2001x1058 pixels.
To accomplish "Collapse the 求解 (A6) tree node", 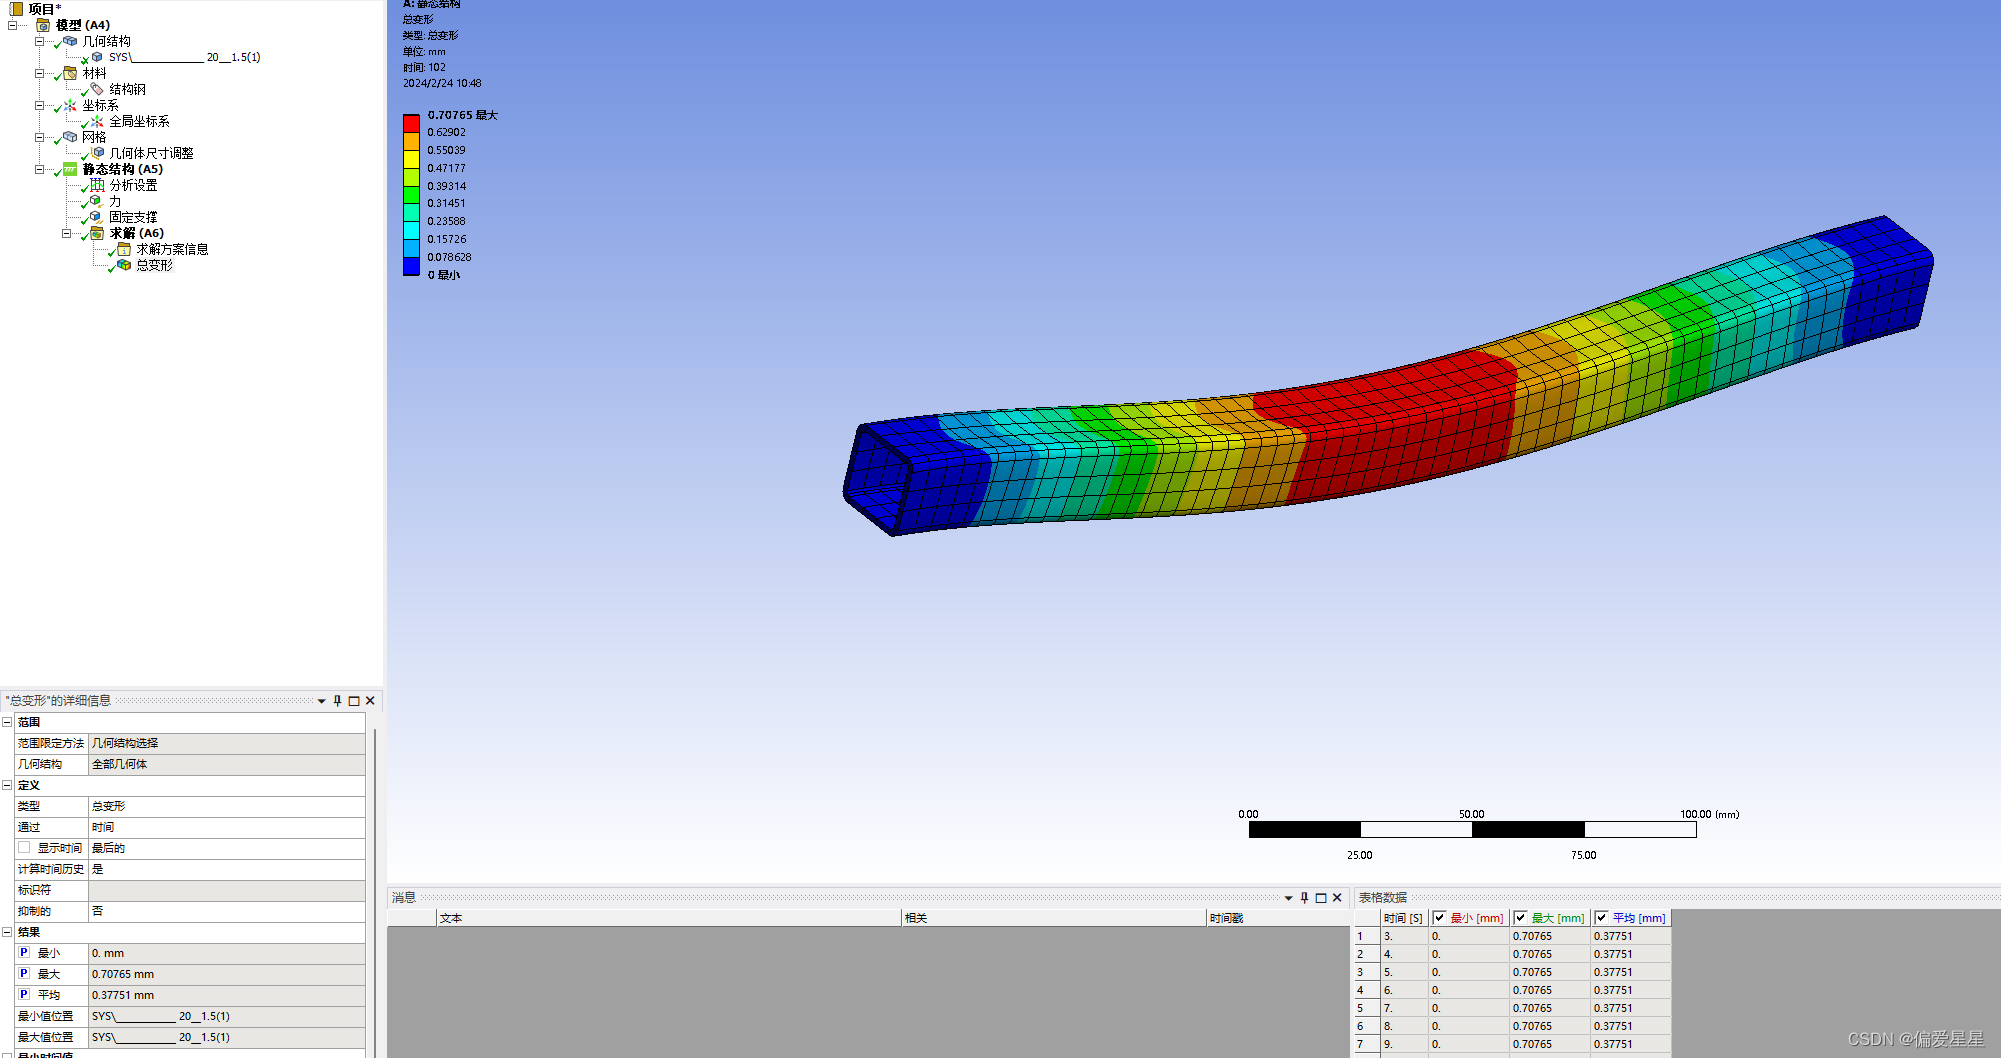I will click(67, 233).
